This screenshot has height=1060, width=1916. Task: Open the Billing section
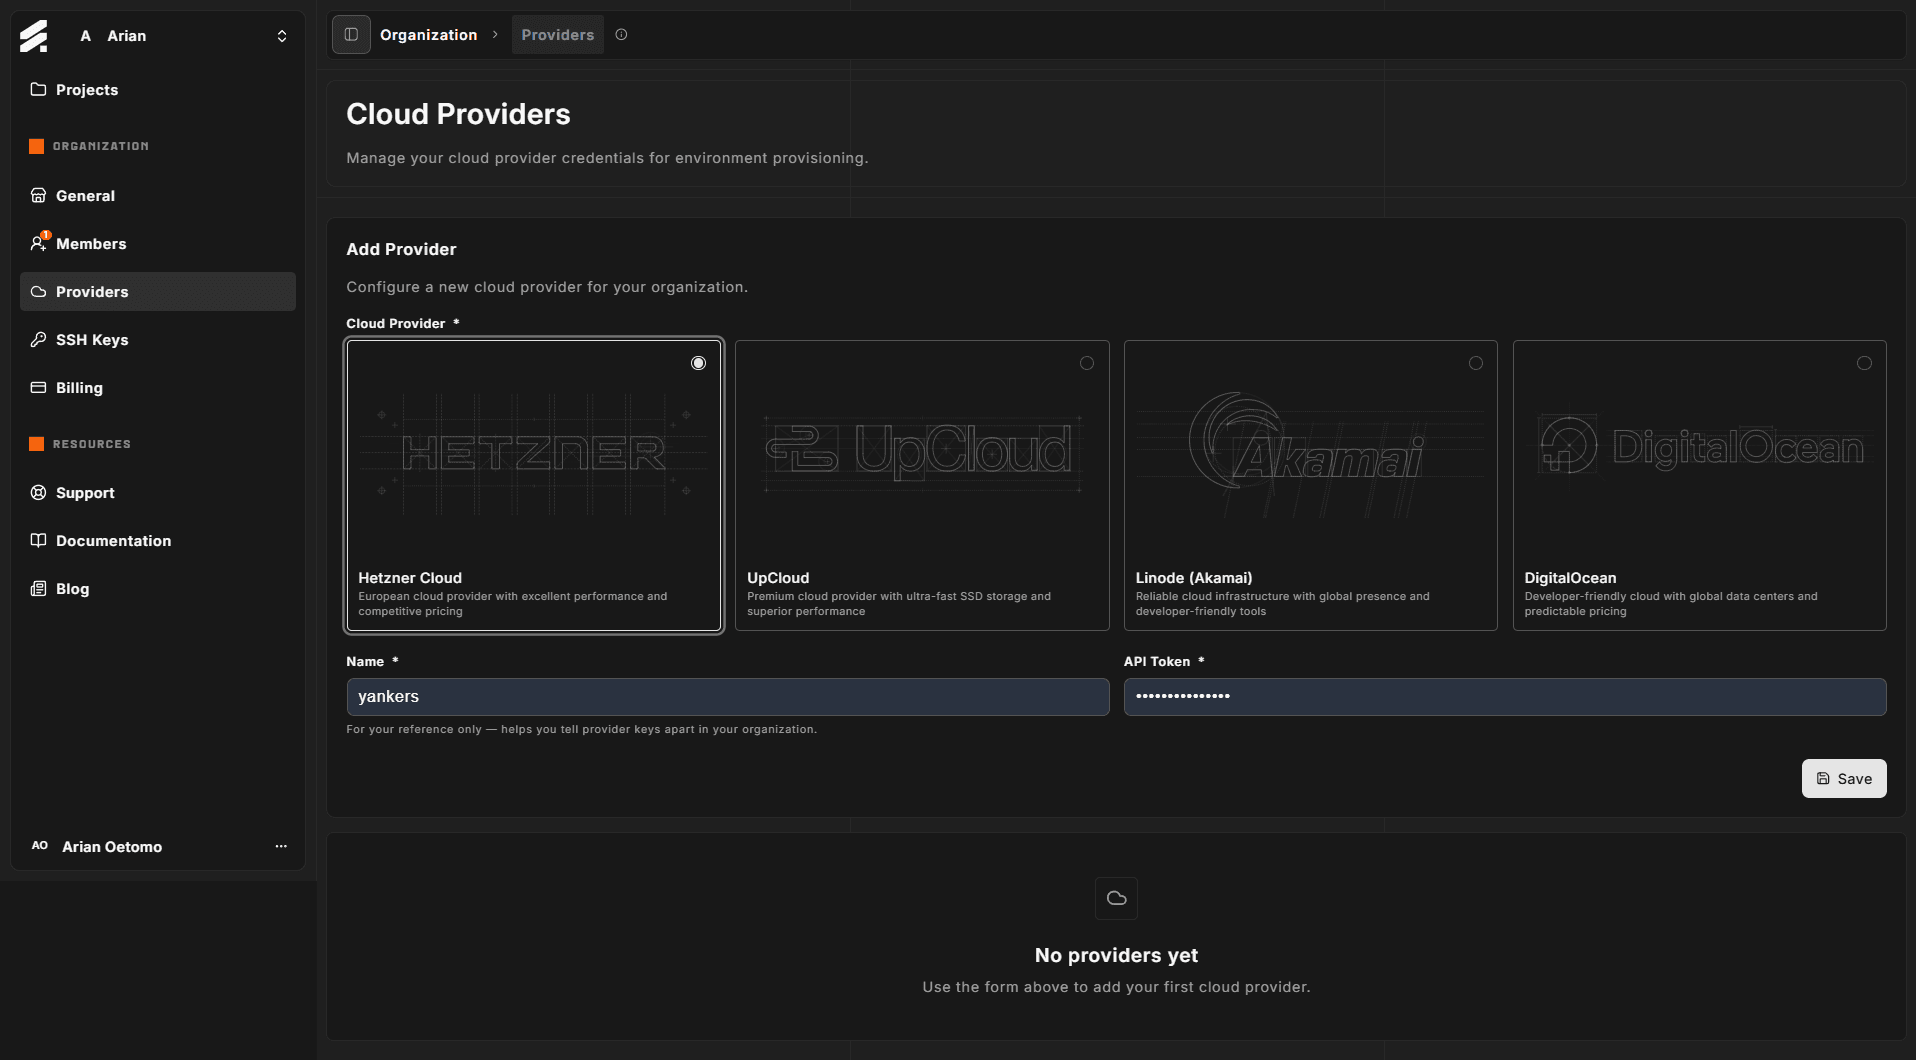click(158, 388)
